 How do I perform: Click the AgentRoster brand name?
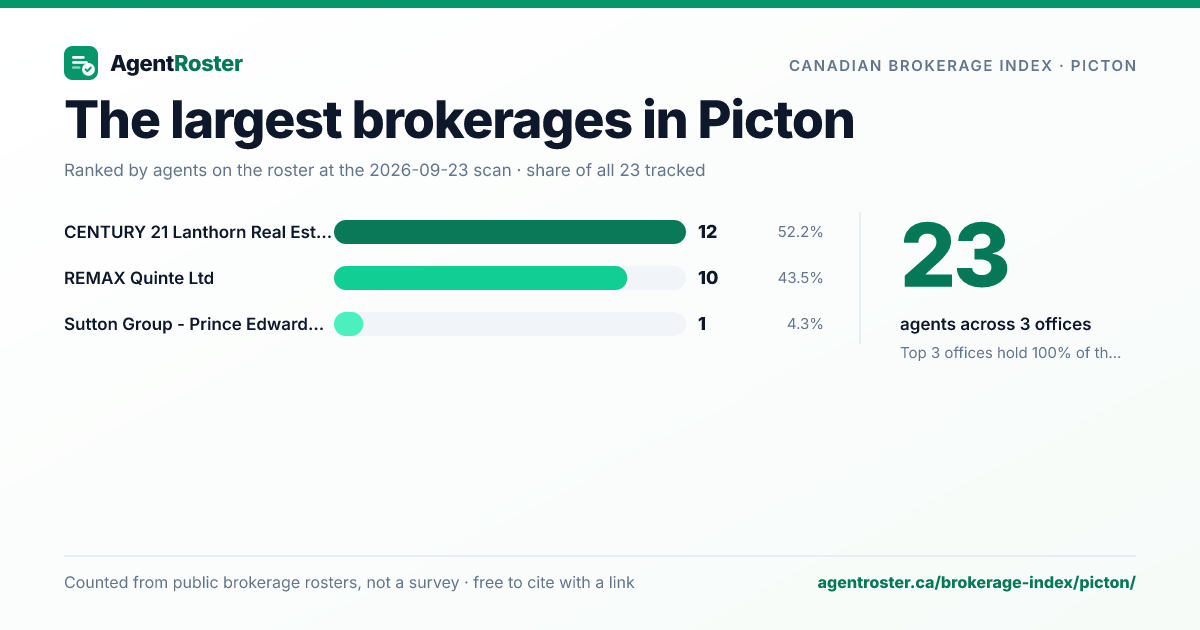coord(176,64)
